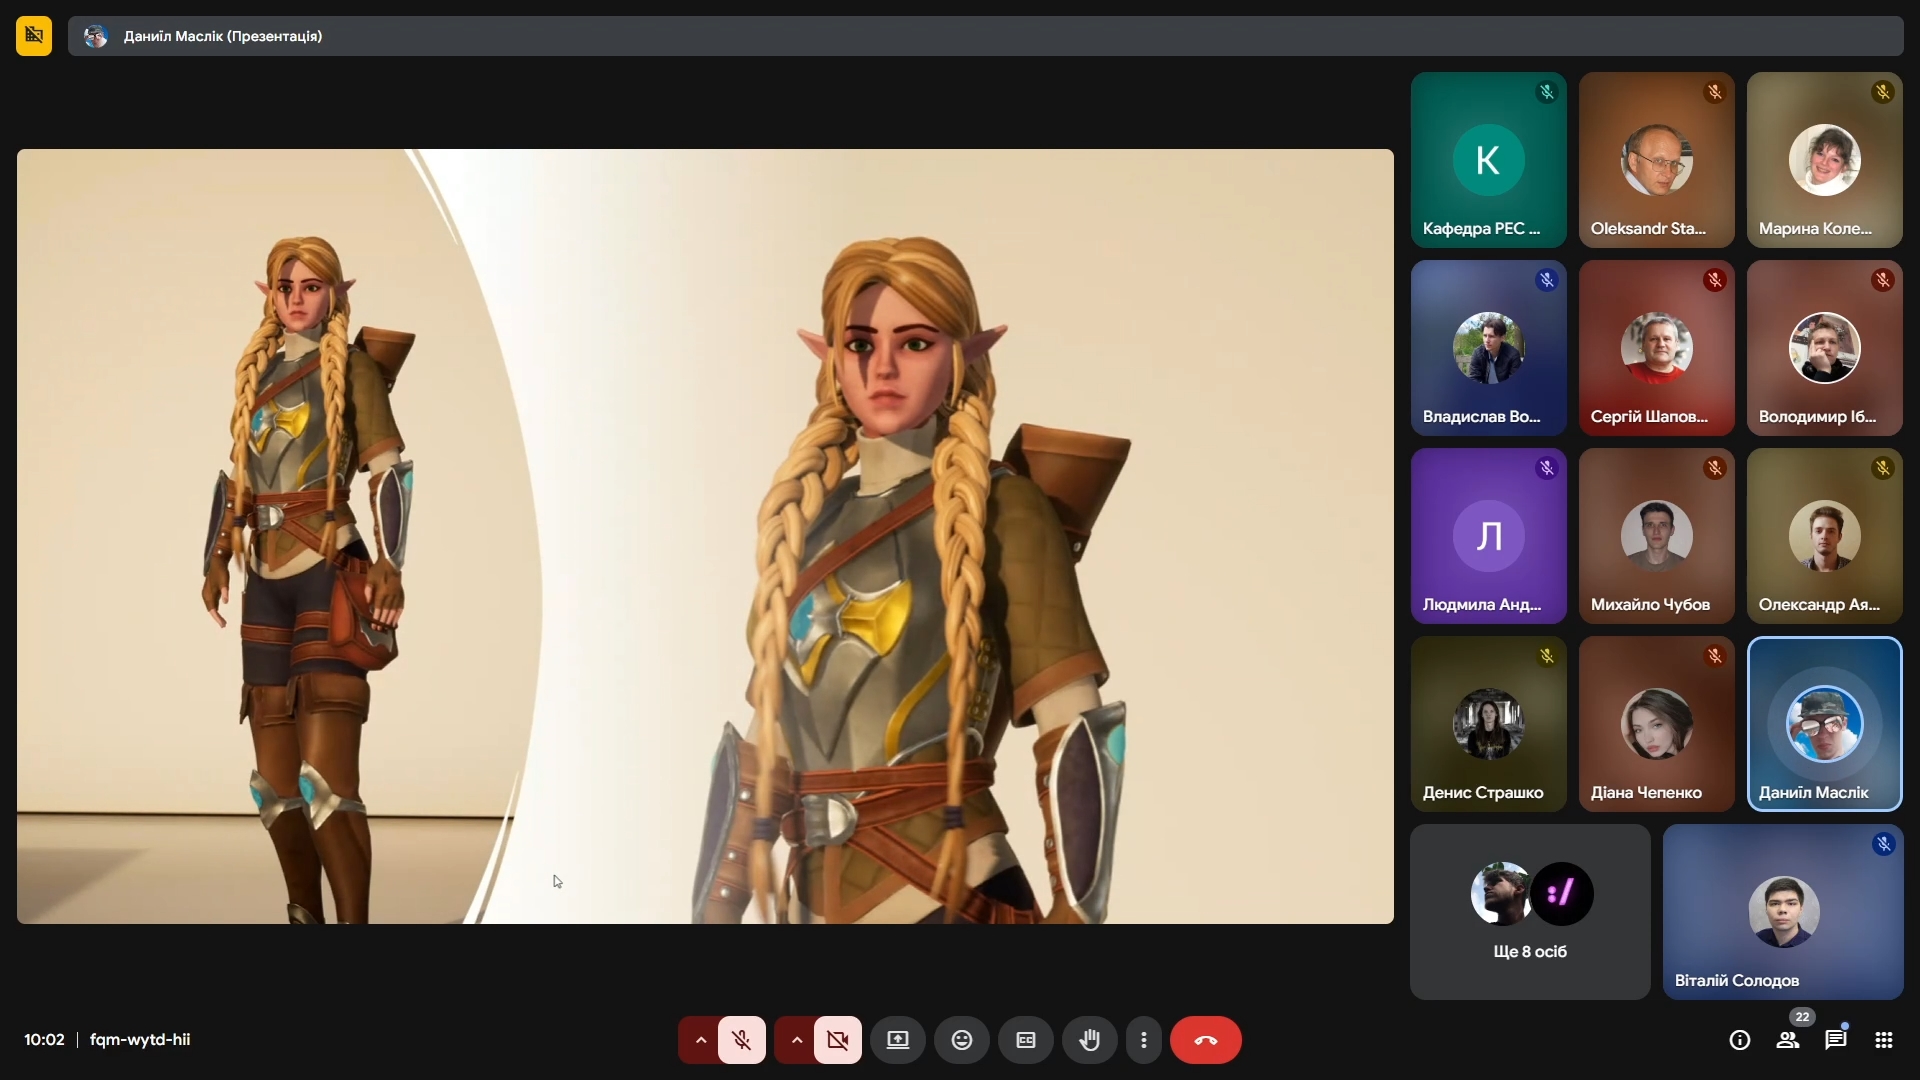Expand audio settings arrow beside microphone
Image resolution: width=1920 pixels, height=1080 pixels.
[x=700, y=1040]
